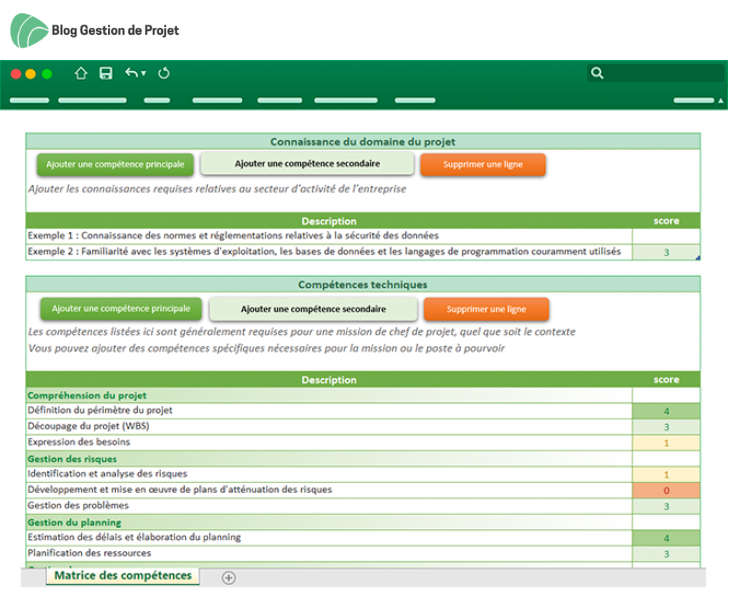
Task: Click the Save floppy disk icon
Action: (106, 73)
